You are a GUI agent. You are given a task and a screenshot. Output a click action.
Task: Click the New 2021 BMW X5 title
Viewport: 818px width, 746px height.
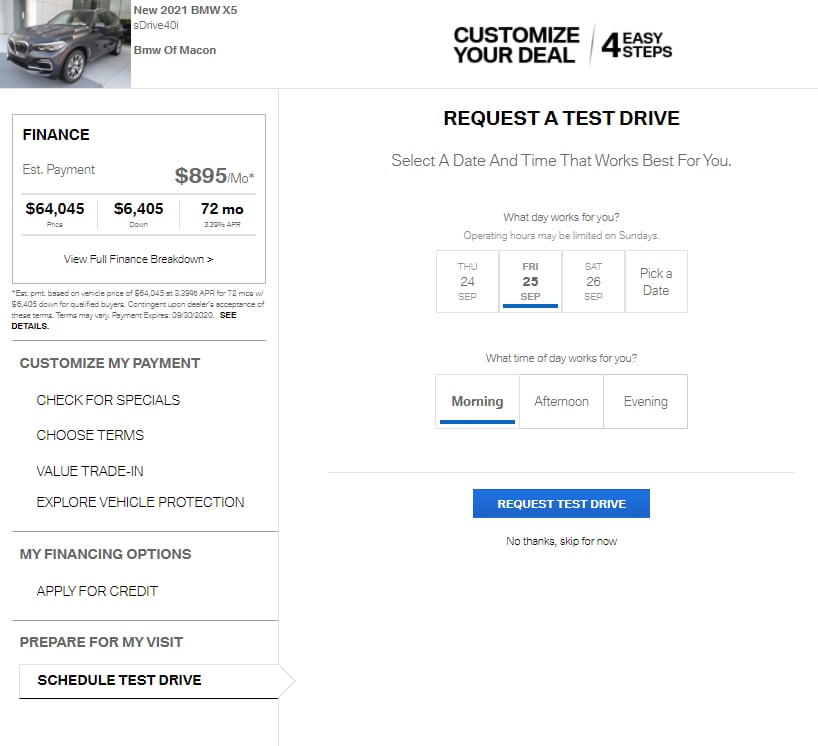(x=185, y=10)
